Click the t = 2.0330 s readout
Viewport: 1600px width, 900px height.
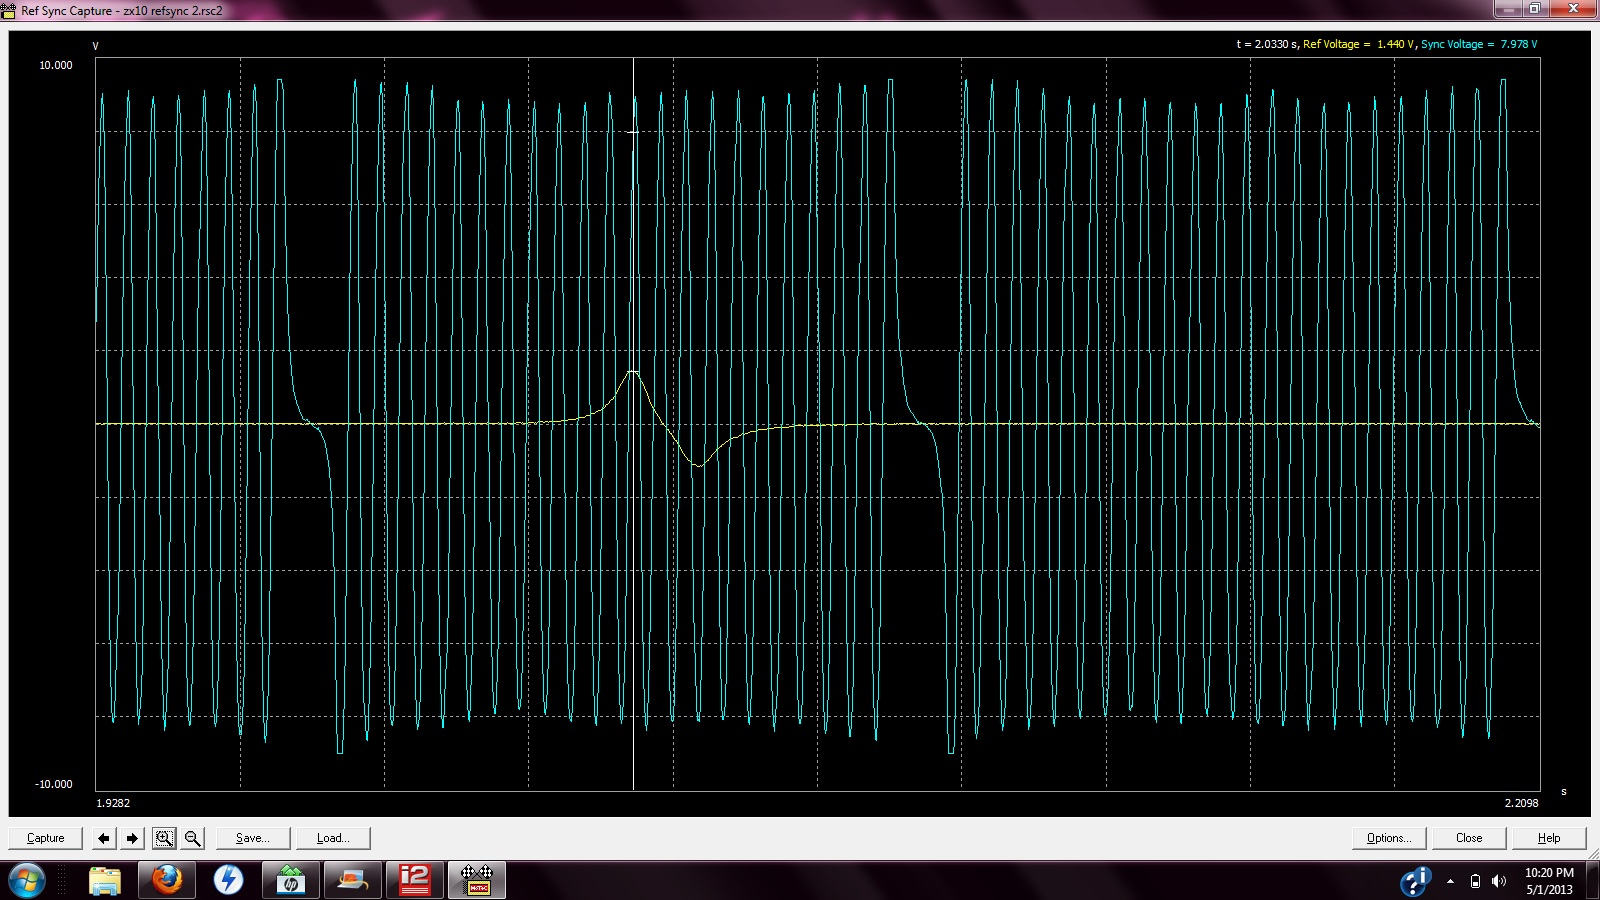pyautogui.click(x=1266, y=44)
